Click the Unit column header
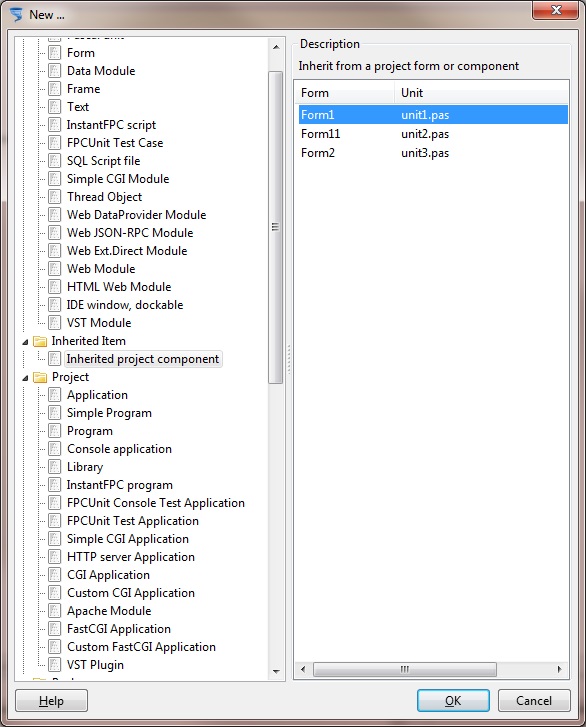 (482, 93)
